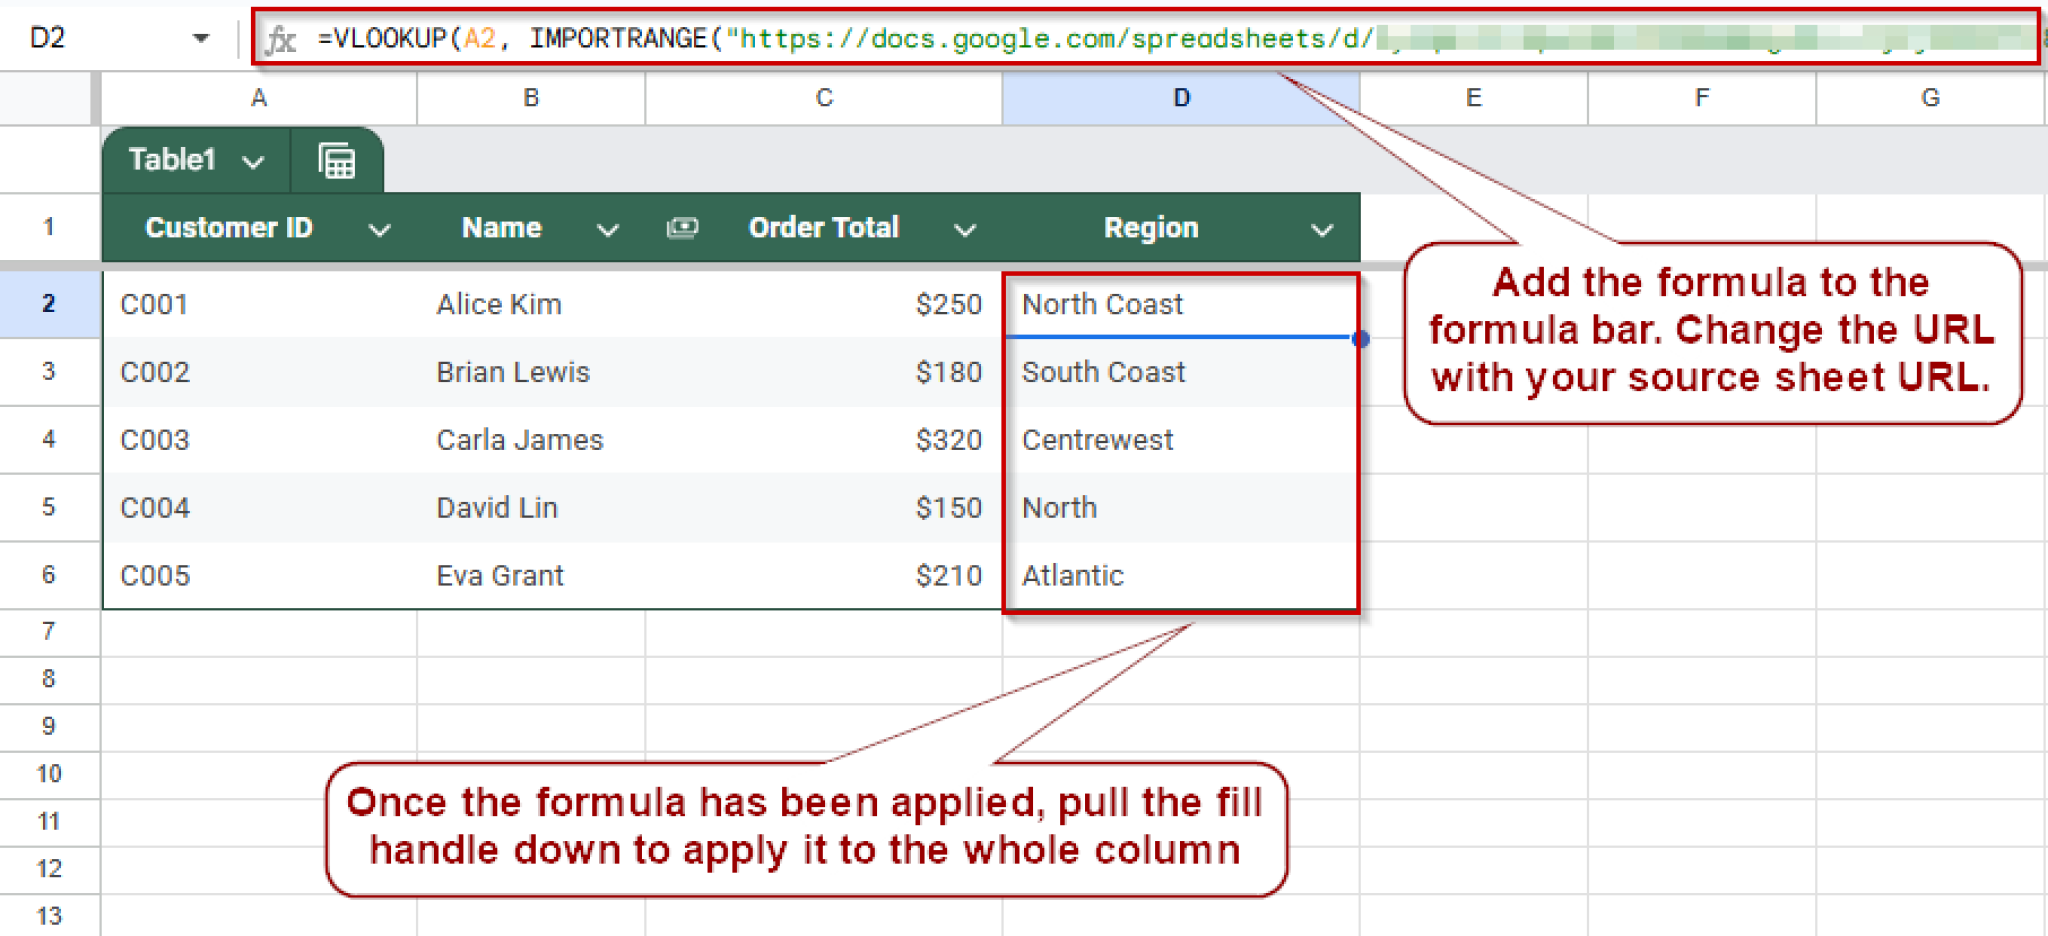Click the blue fill handle dot on cell D2
The width and height of the screenshot is (2048, 936).
(1360, 339)
